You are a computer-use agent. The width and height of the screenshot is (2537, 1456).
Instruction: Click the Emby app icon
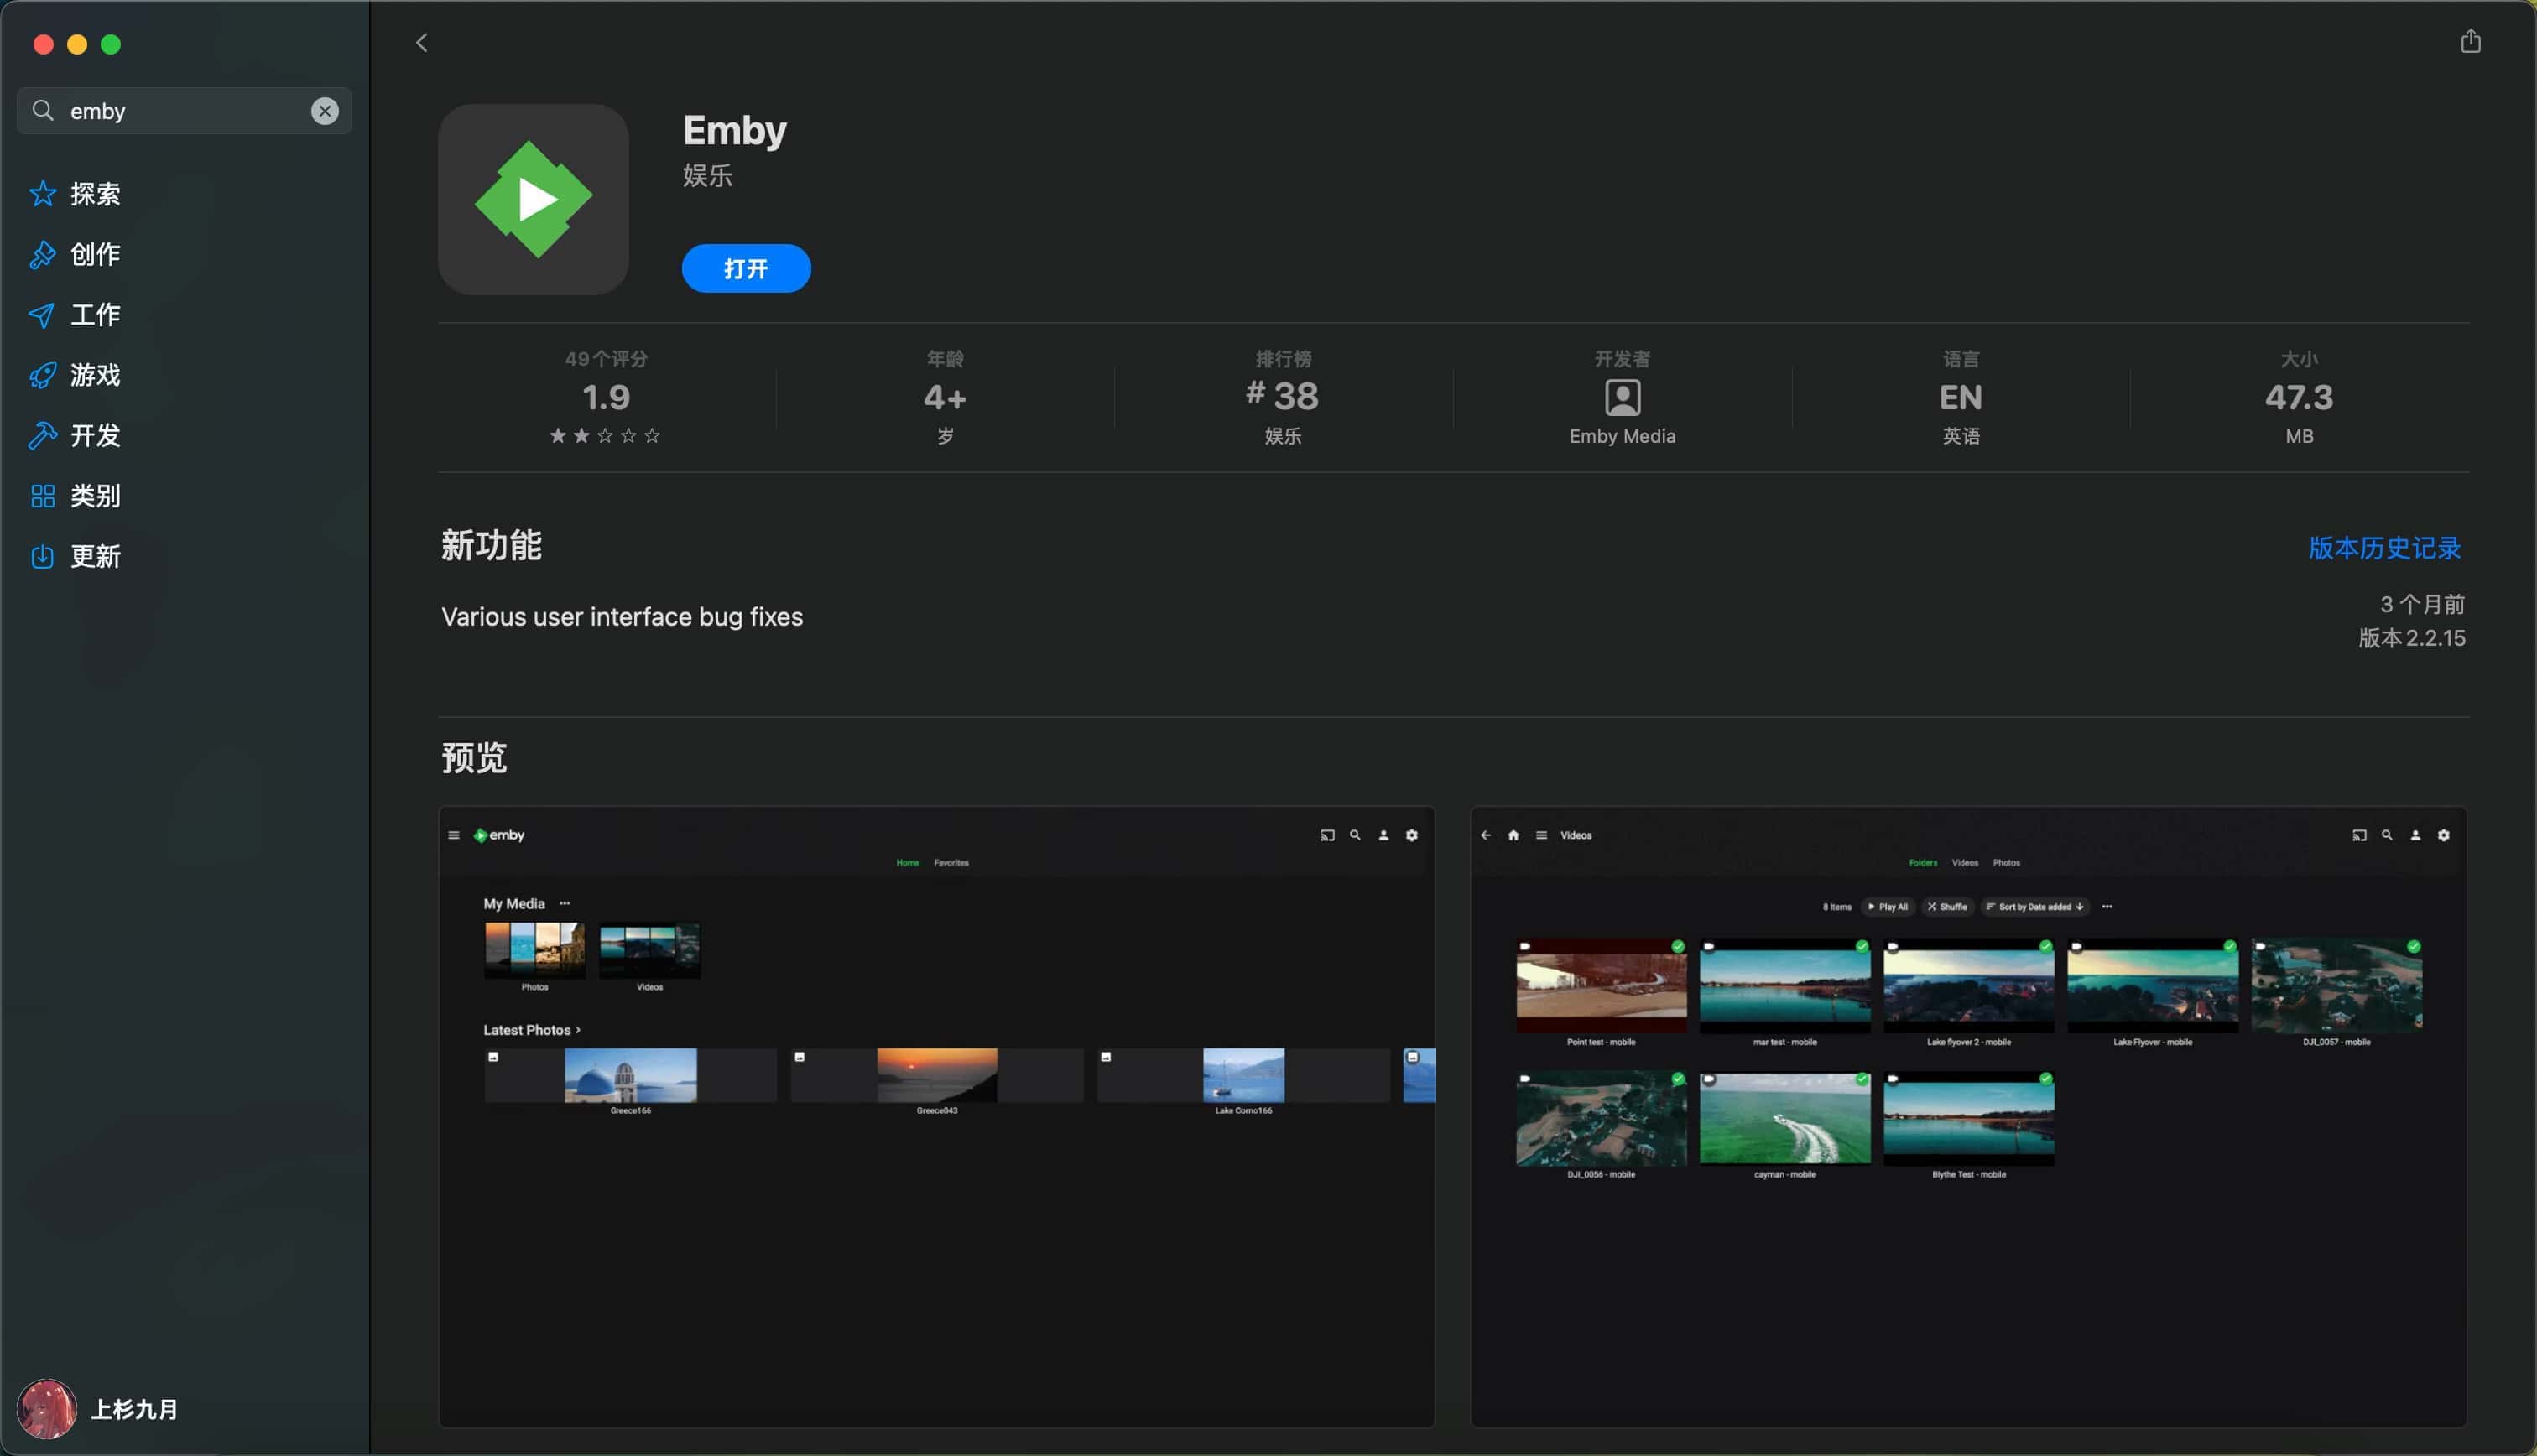[533, 199]
